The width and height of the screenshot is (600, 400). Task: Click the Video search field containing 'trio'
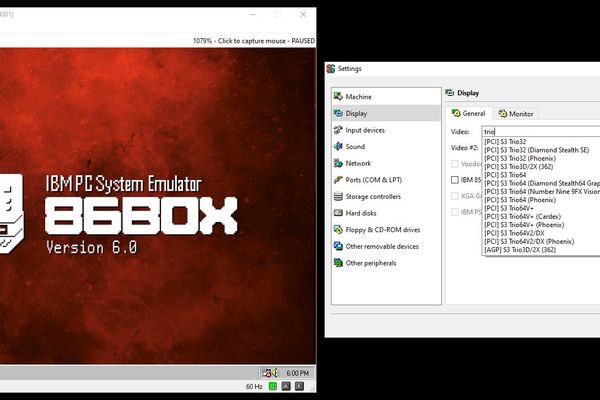[x=541, y=132]
